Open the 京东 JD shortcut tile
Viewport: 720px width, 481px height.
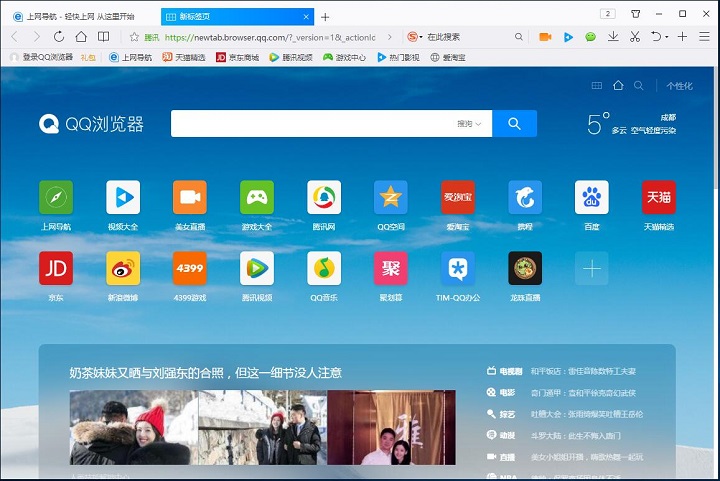[56, 268]
